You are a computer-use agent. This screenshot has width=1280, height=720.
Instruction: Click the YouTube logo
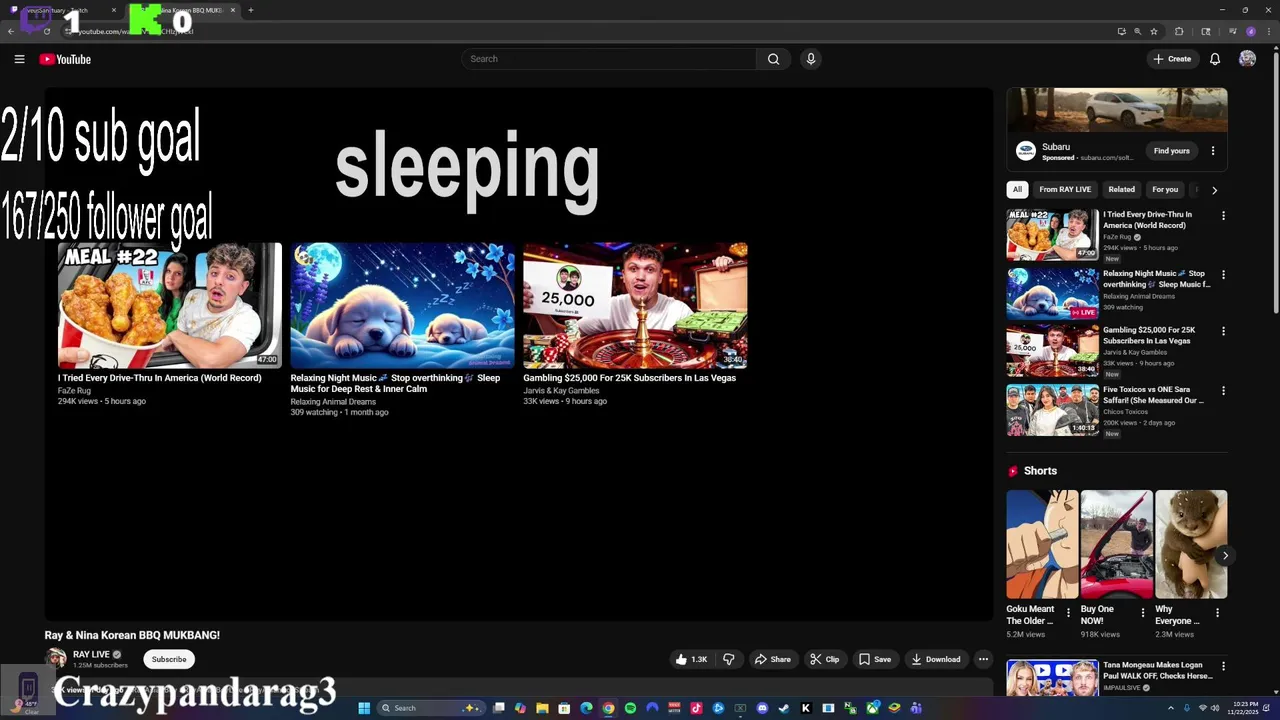pos(65,59)
